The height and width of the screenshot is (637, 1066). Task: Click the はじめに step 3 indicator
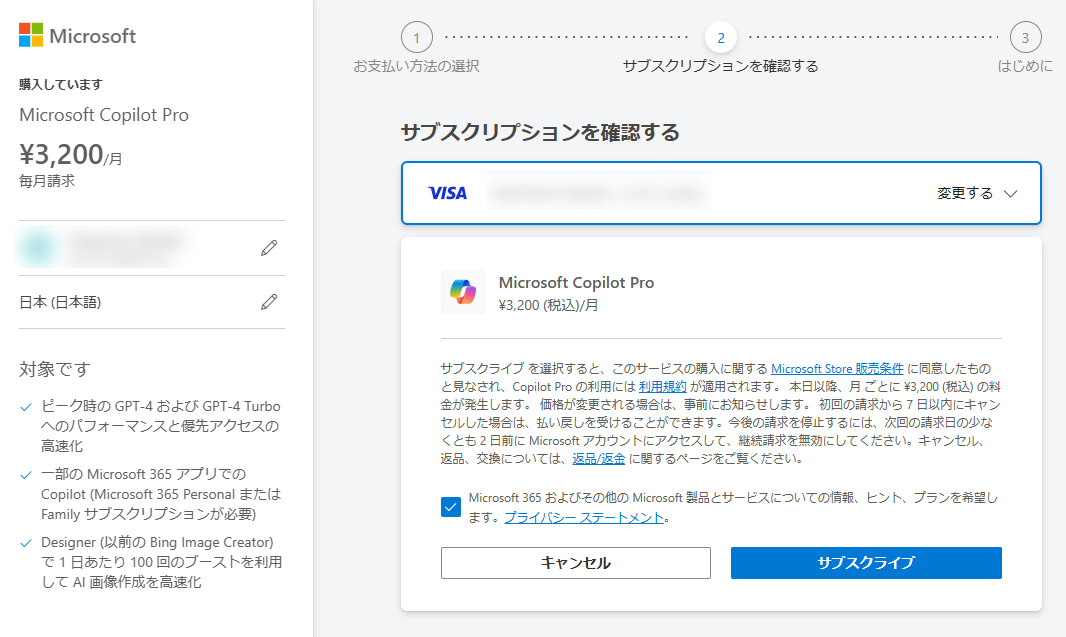(x=1024, y=38)
